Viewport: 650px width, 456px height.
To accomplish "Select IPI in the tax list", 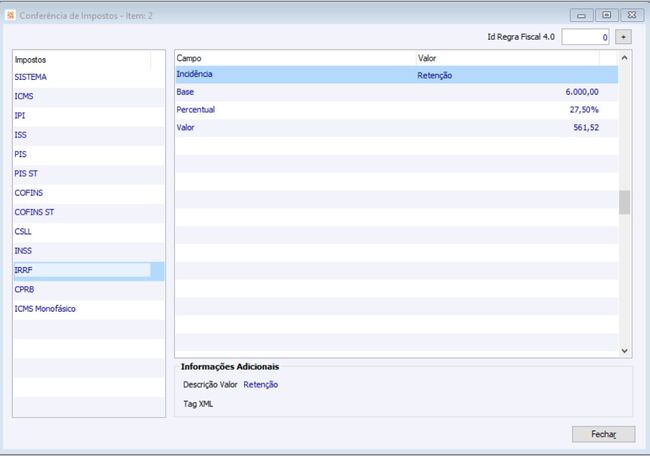I will point(89,116).
